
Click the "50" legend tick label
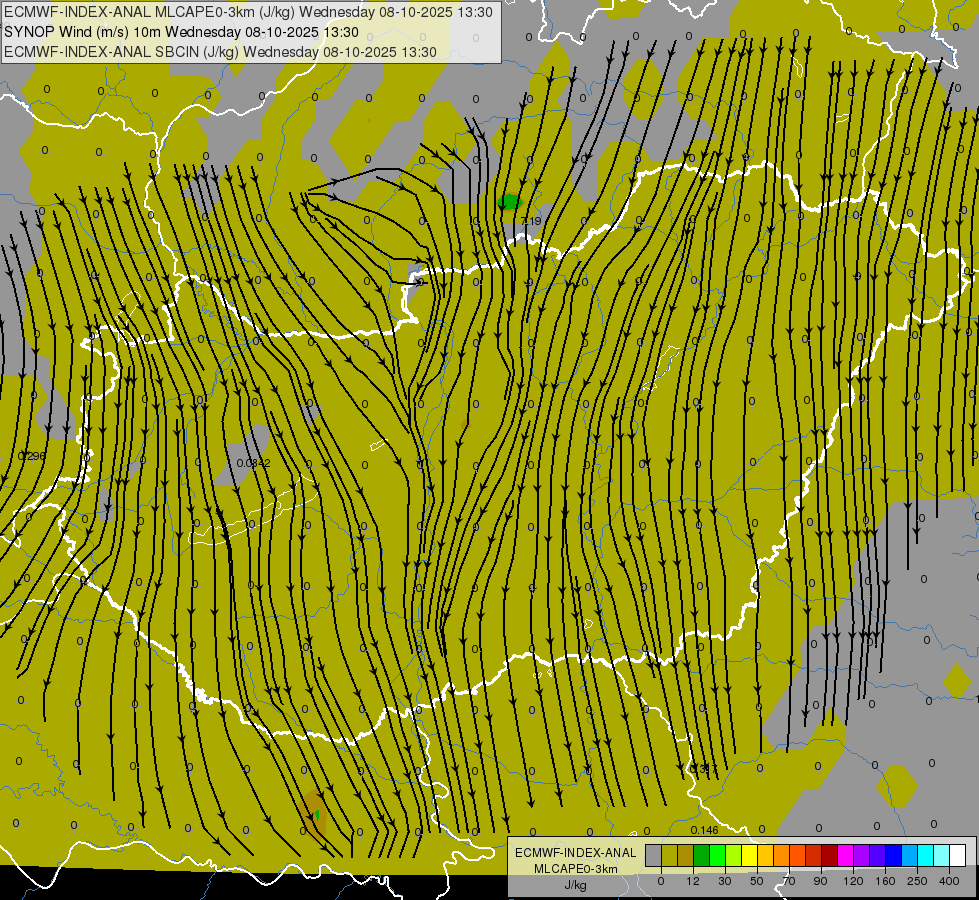[x=757, y=881]
